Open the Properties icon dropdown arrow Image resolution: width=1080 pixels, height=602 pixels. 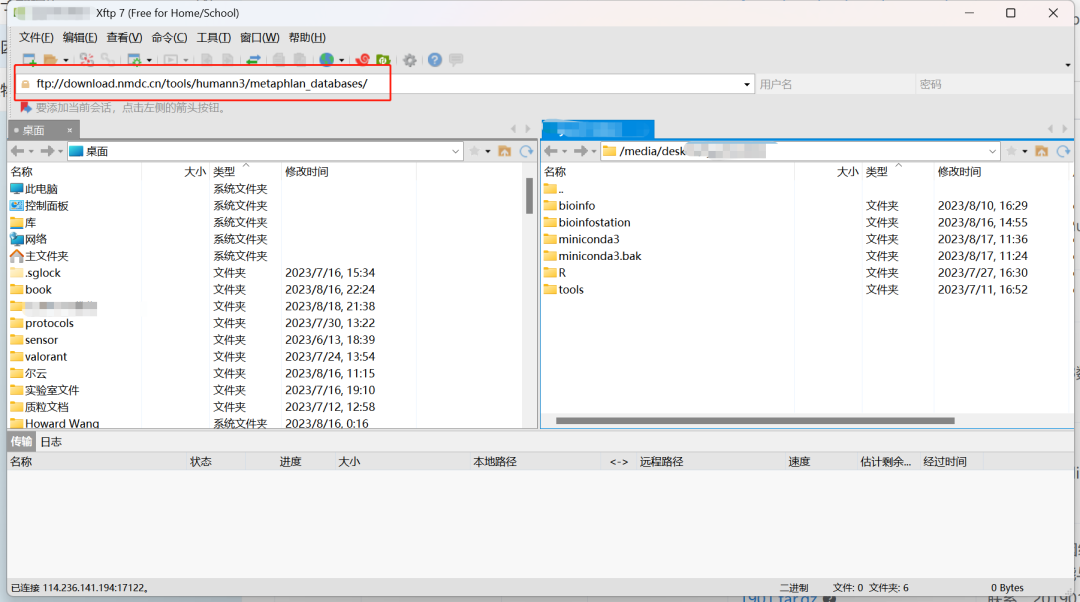point(149,61)
